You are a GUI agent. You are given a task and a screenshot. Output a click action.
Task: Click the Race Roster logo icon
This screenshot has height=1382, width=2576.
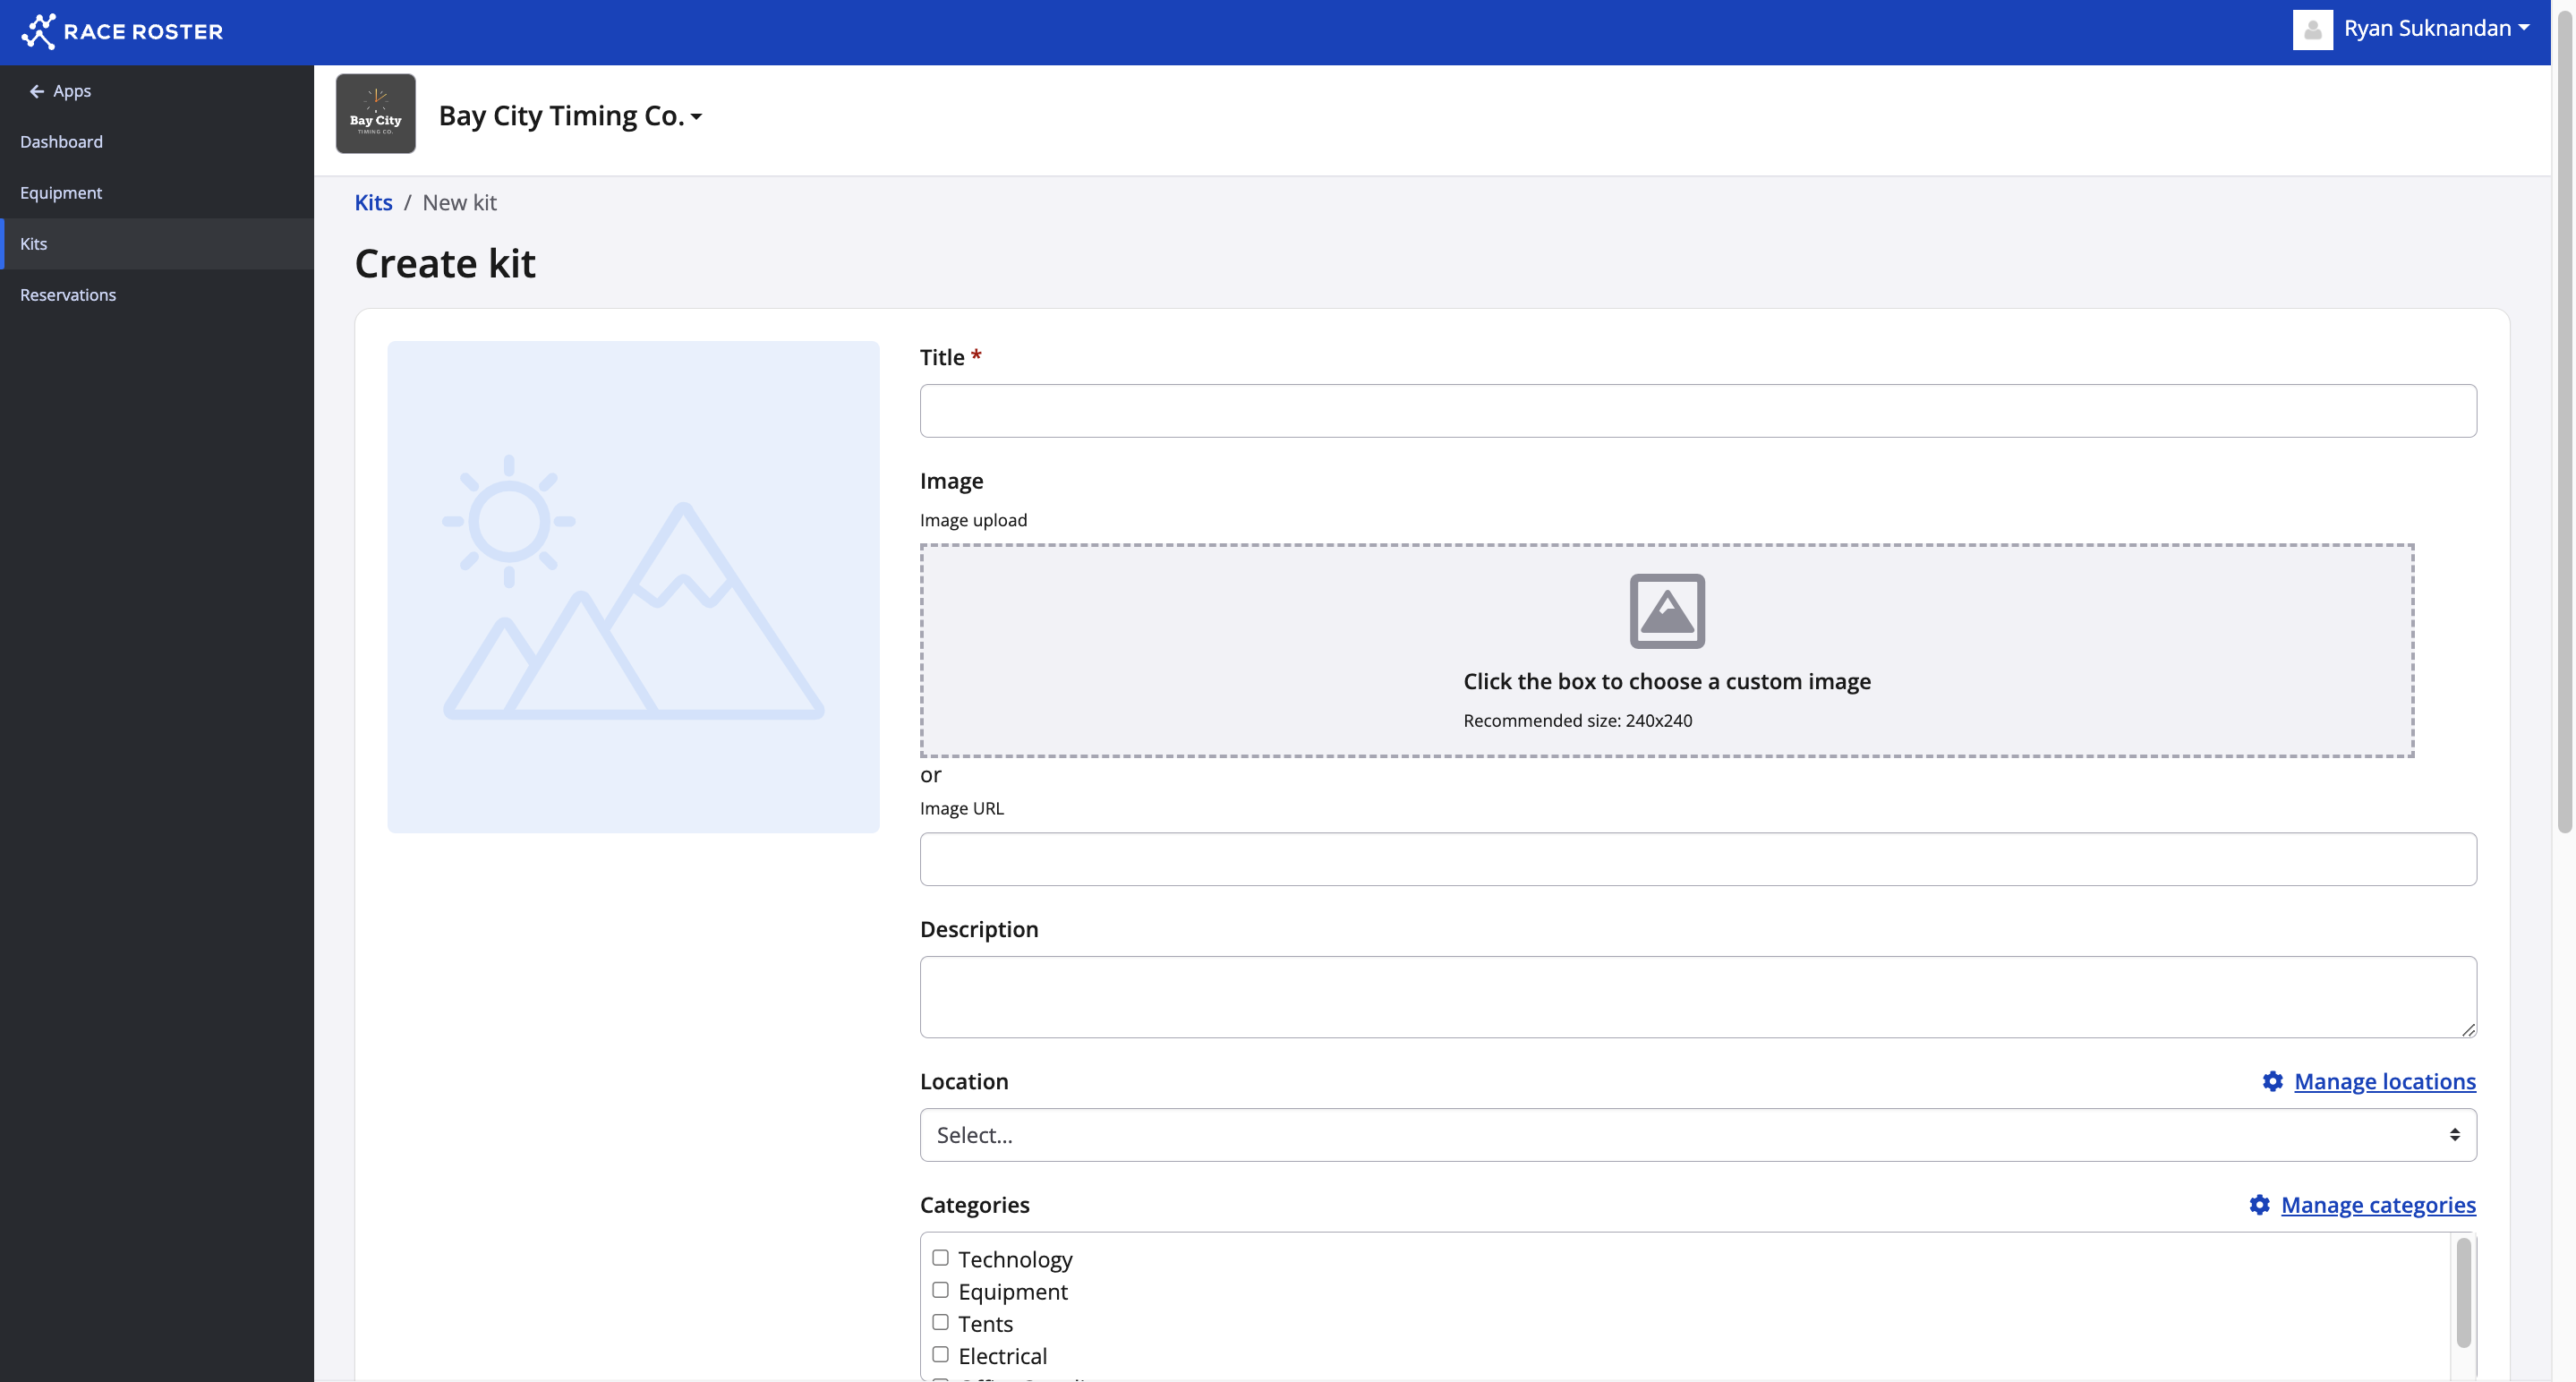pyautogui.click(x=38, y=31)
